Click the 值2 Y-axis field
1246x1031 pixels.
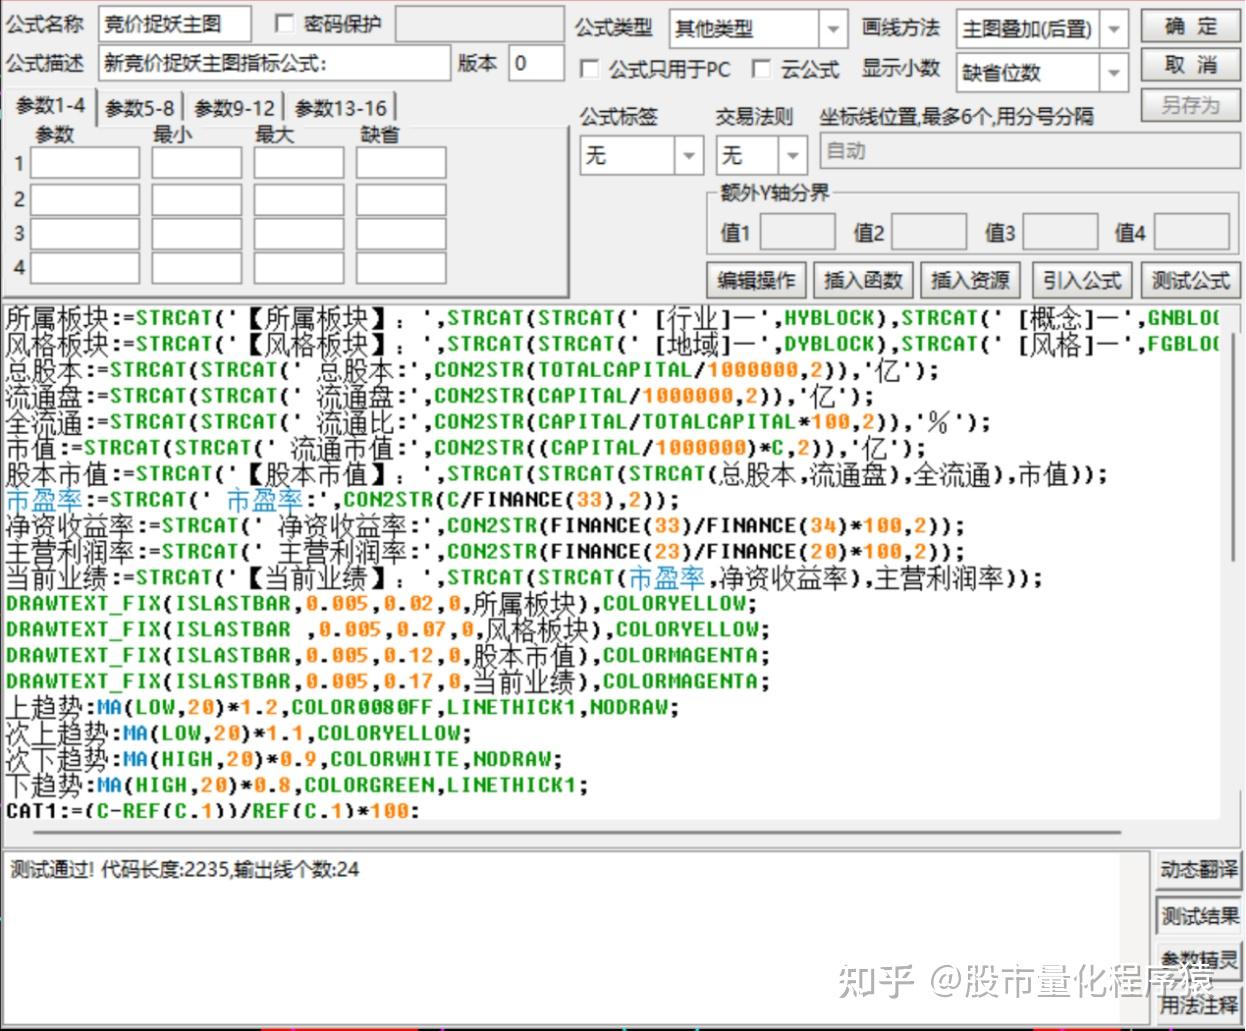[x=928, y=232]
